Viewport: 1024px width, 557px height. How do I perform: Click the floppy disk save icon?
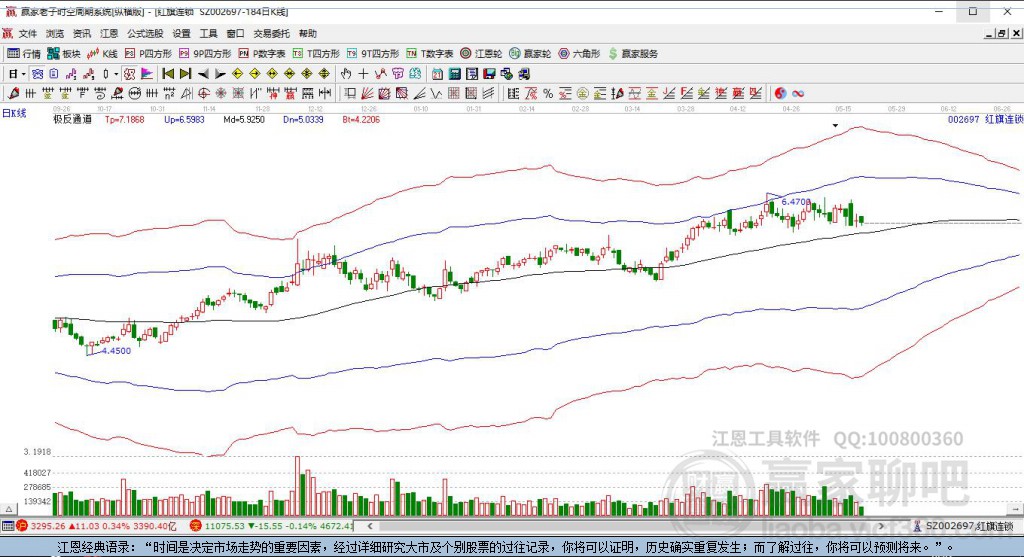[489, 74]
